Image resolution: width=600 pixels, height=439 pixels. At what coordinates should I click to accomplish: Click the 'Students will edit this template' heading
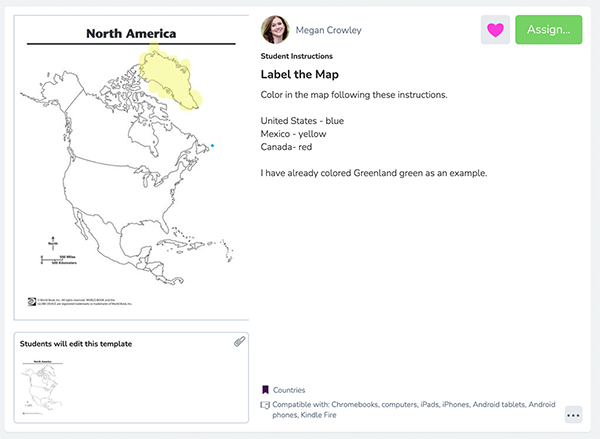coord(76,343)
